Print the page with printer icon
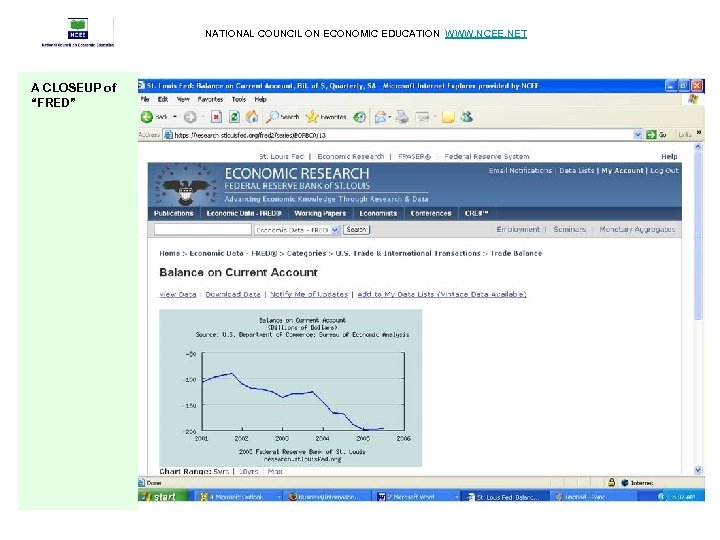 [402, 117]
